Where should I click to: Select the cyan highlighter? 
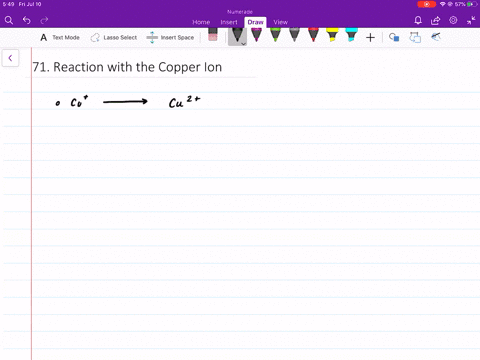pos(351,35)
